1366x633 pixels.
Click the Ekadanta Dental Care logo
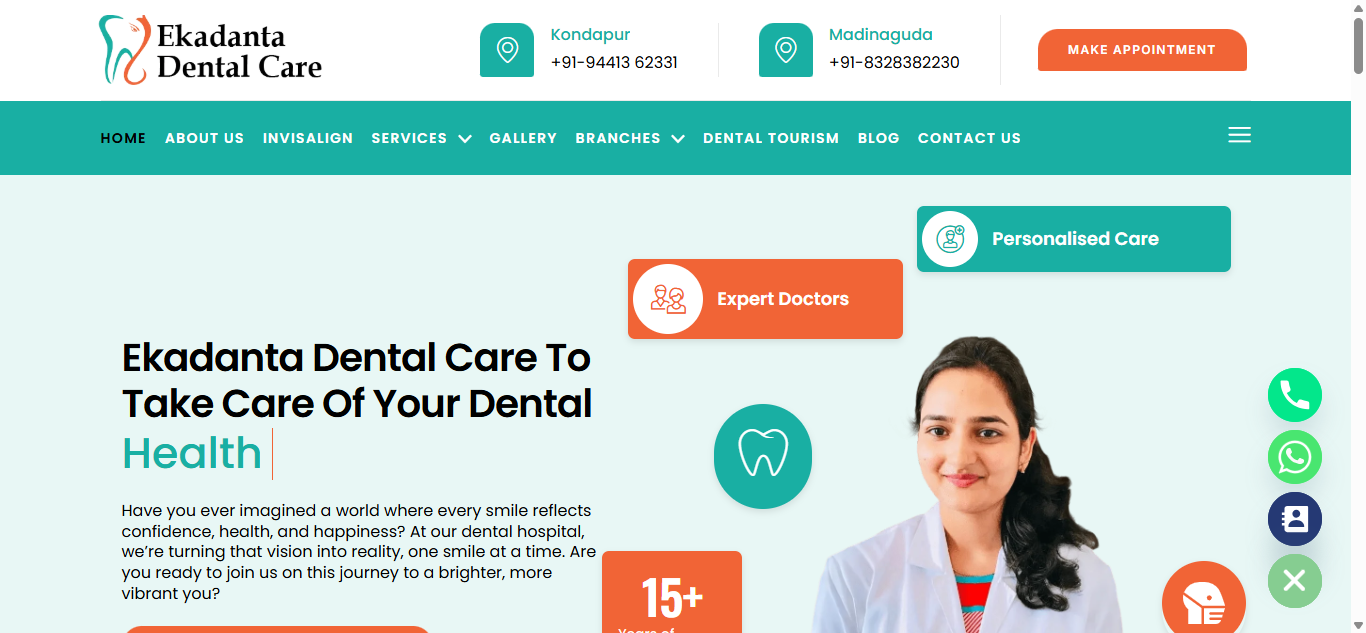pos(210,50)
